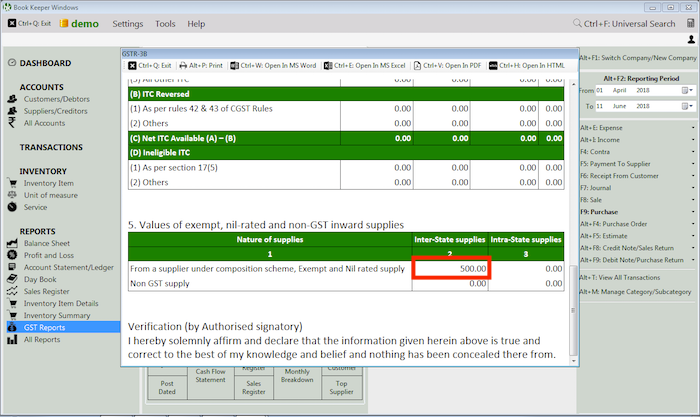Click Alt+T: View All Transactions
Image resolution: width=700 pixels, height=417 pixels.
tap(620, 278)
